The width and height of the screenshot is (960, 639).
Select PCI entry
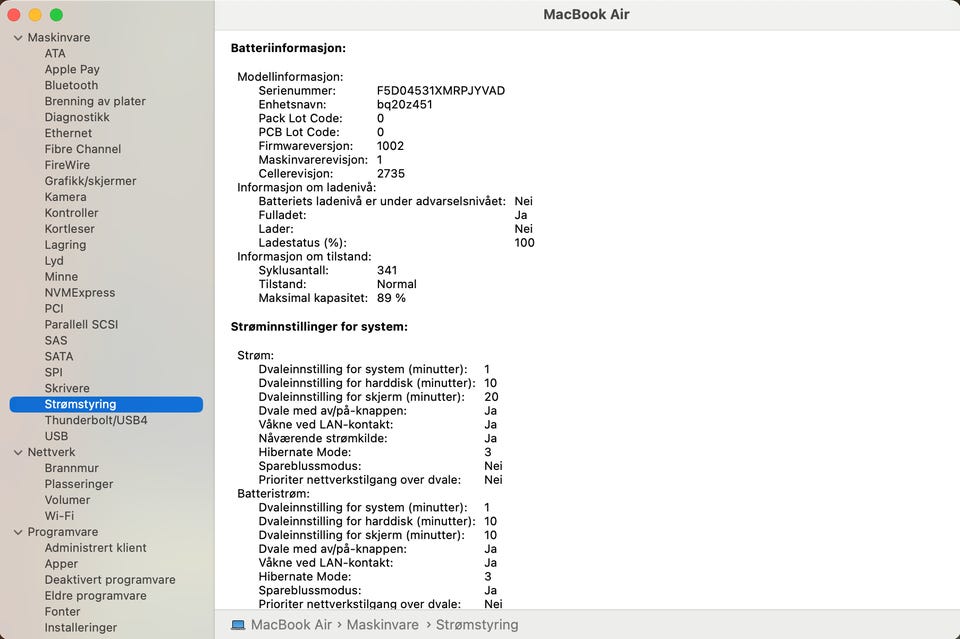pyautogui.click(x=54, y=308)
